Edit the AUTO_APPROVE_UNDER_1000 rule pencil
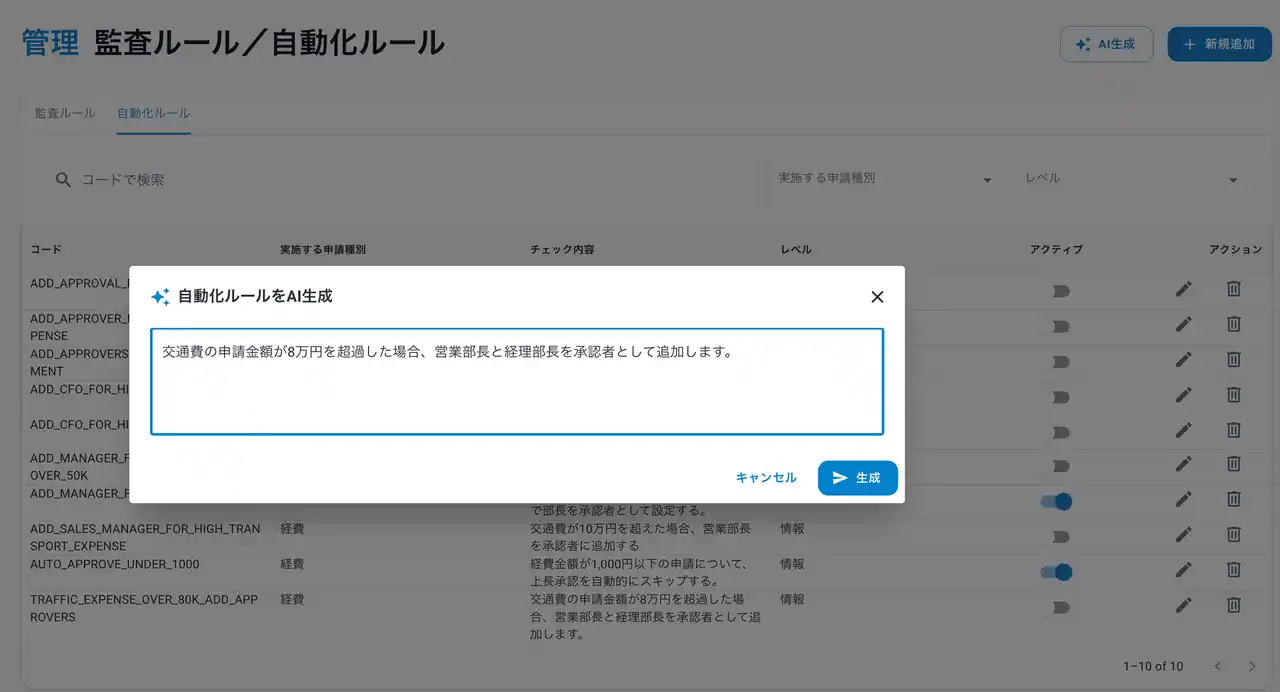 point(1184,569)
